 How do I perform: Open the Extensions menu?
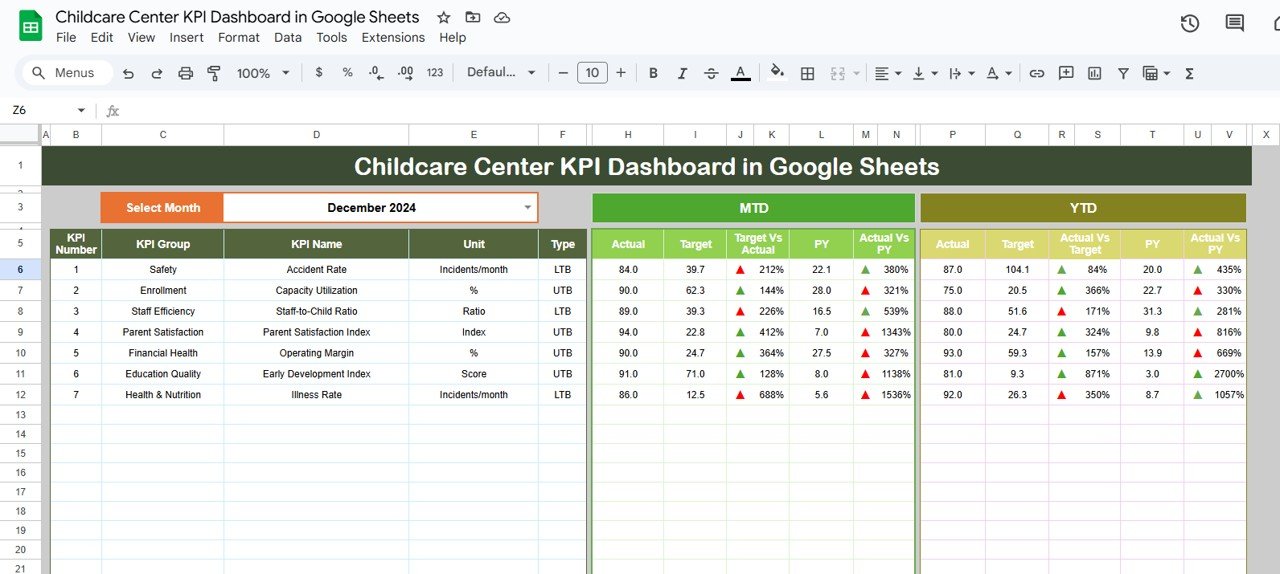click(393, 38)
